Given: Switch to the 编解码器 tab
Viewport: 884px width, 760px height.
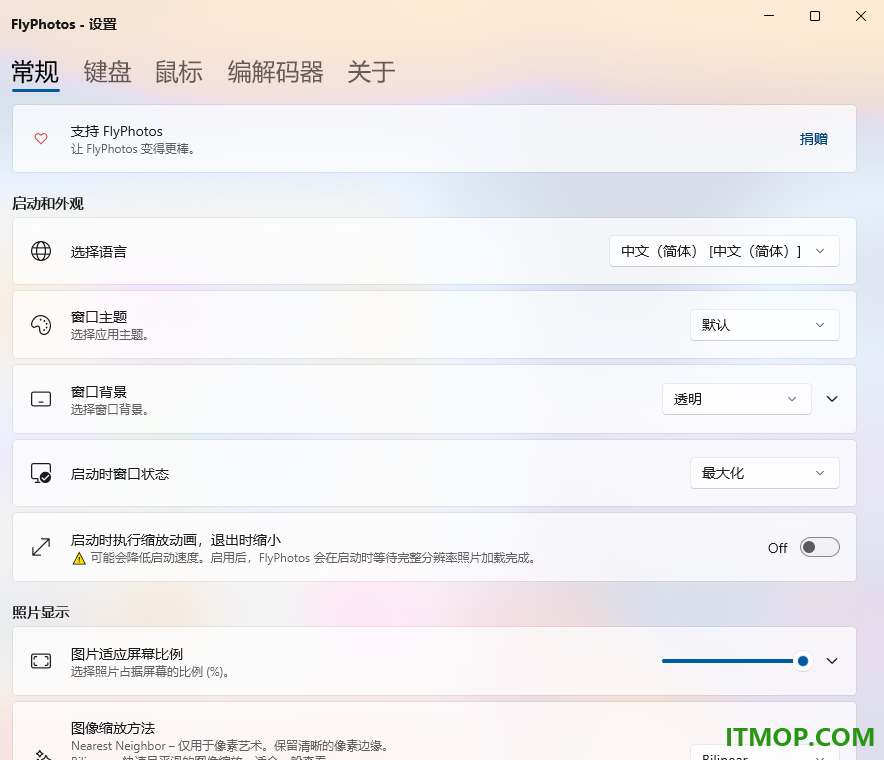Looking at the screenshot, I should coord(275,72).
